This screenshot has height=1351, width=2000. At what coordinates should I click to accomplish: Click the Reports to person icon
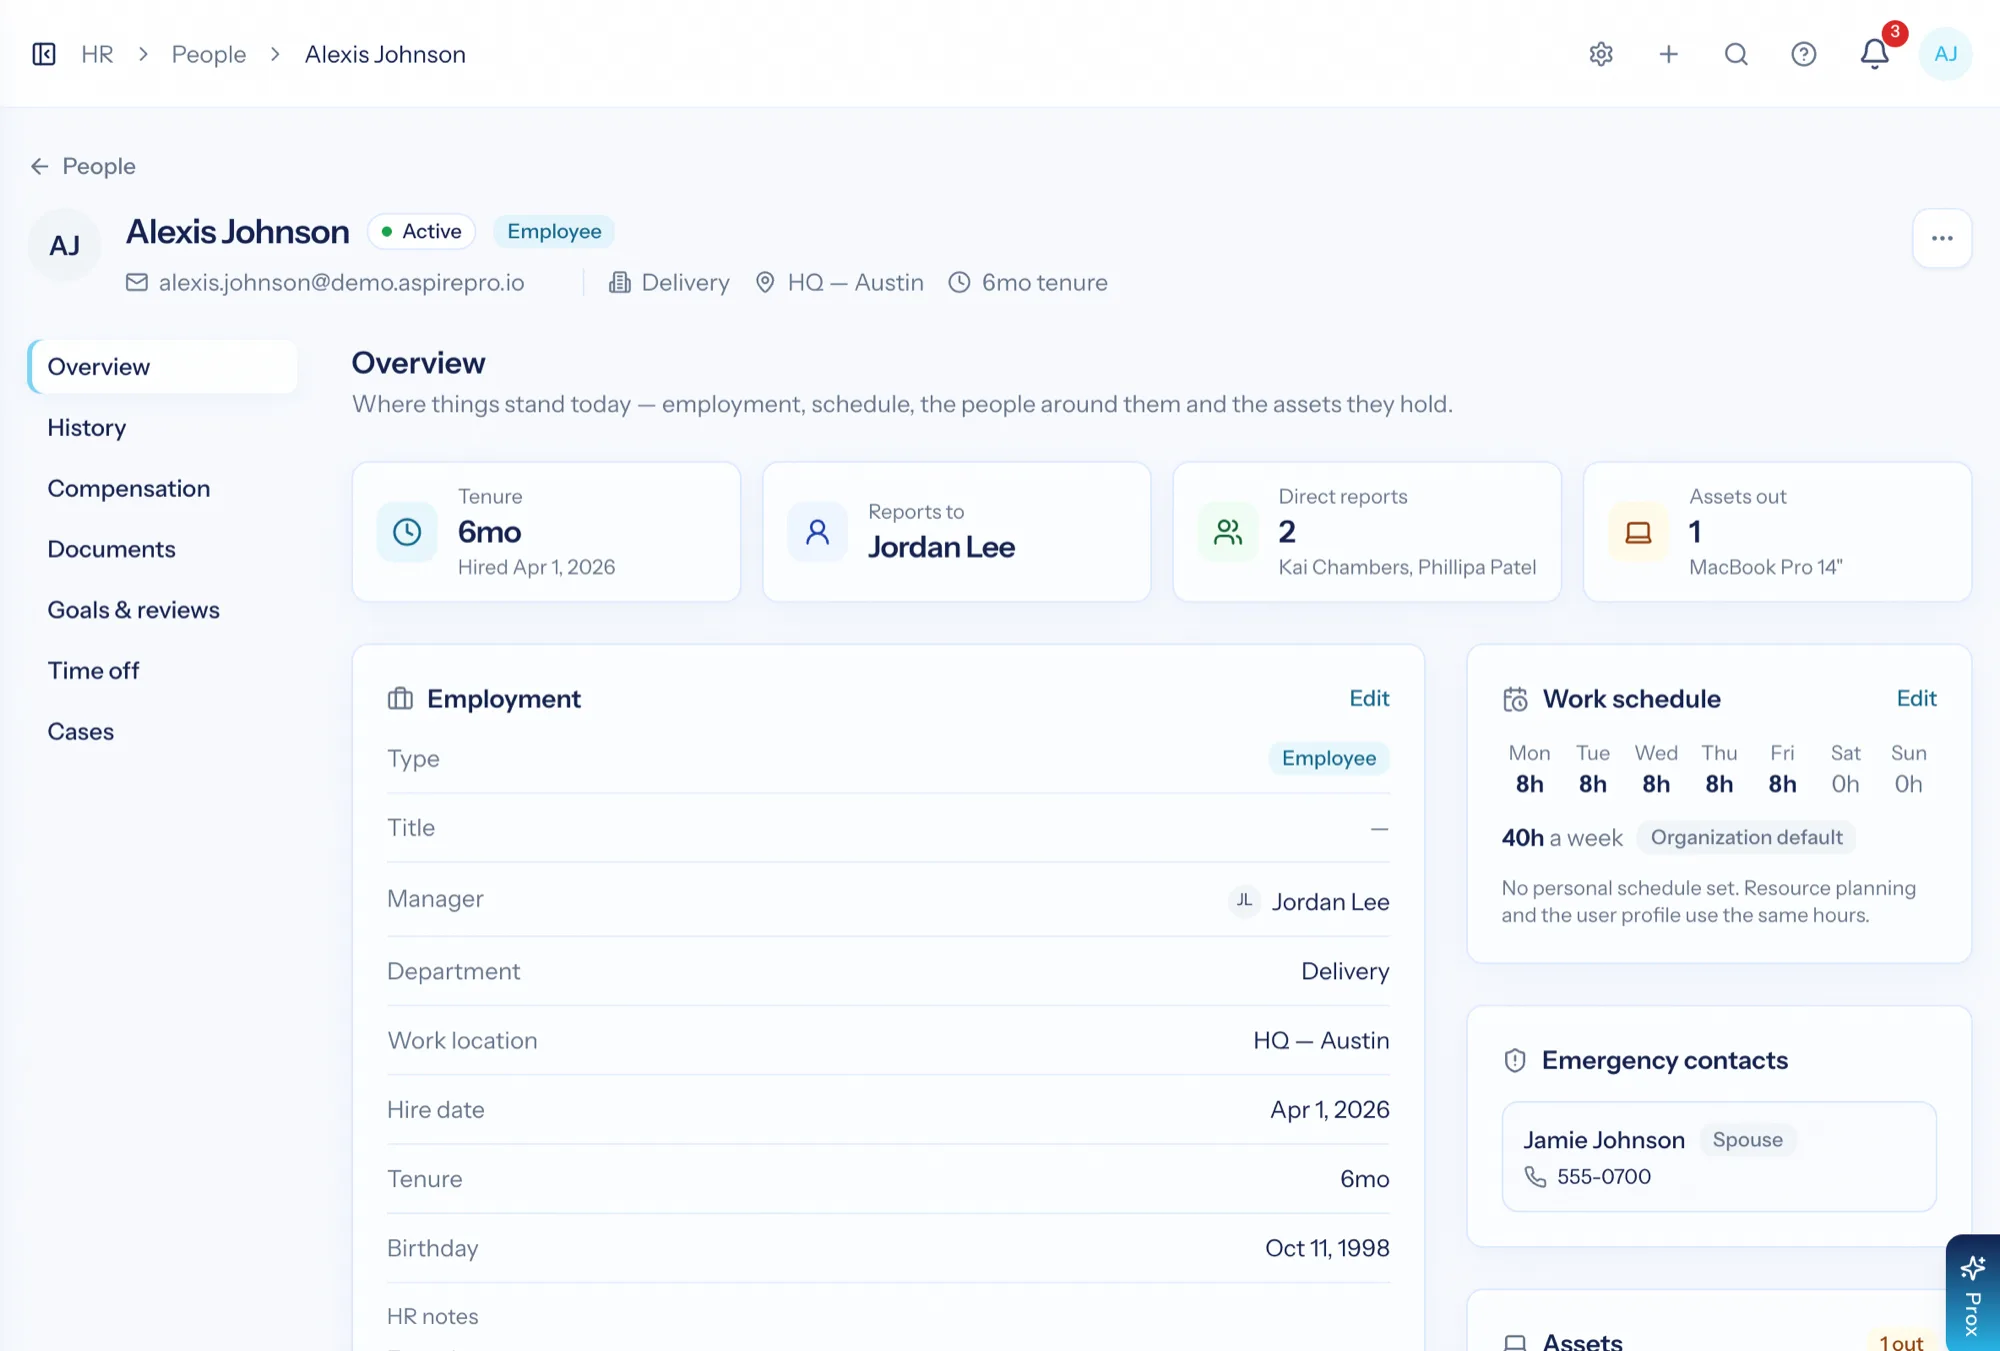pyautogui.click(x=817, y=532)
